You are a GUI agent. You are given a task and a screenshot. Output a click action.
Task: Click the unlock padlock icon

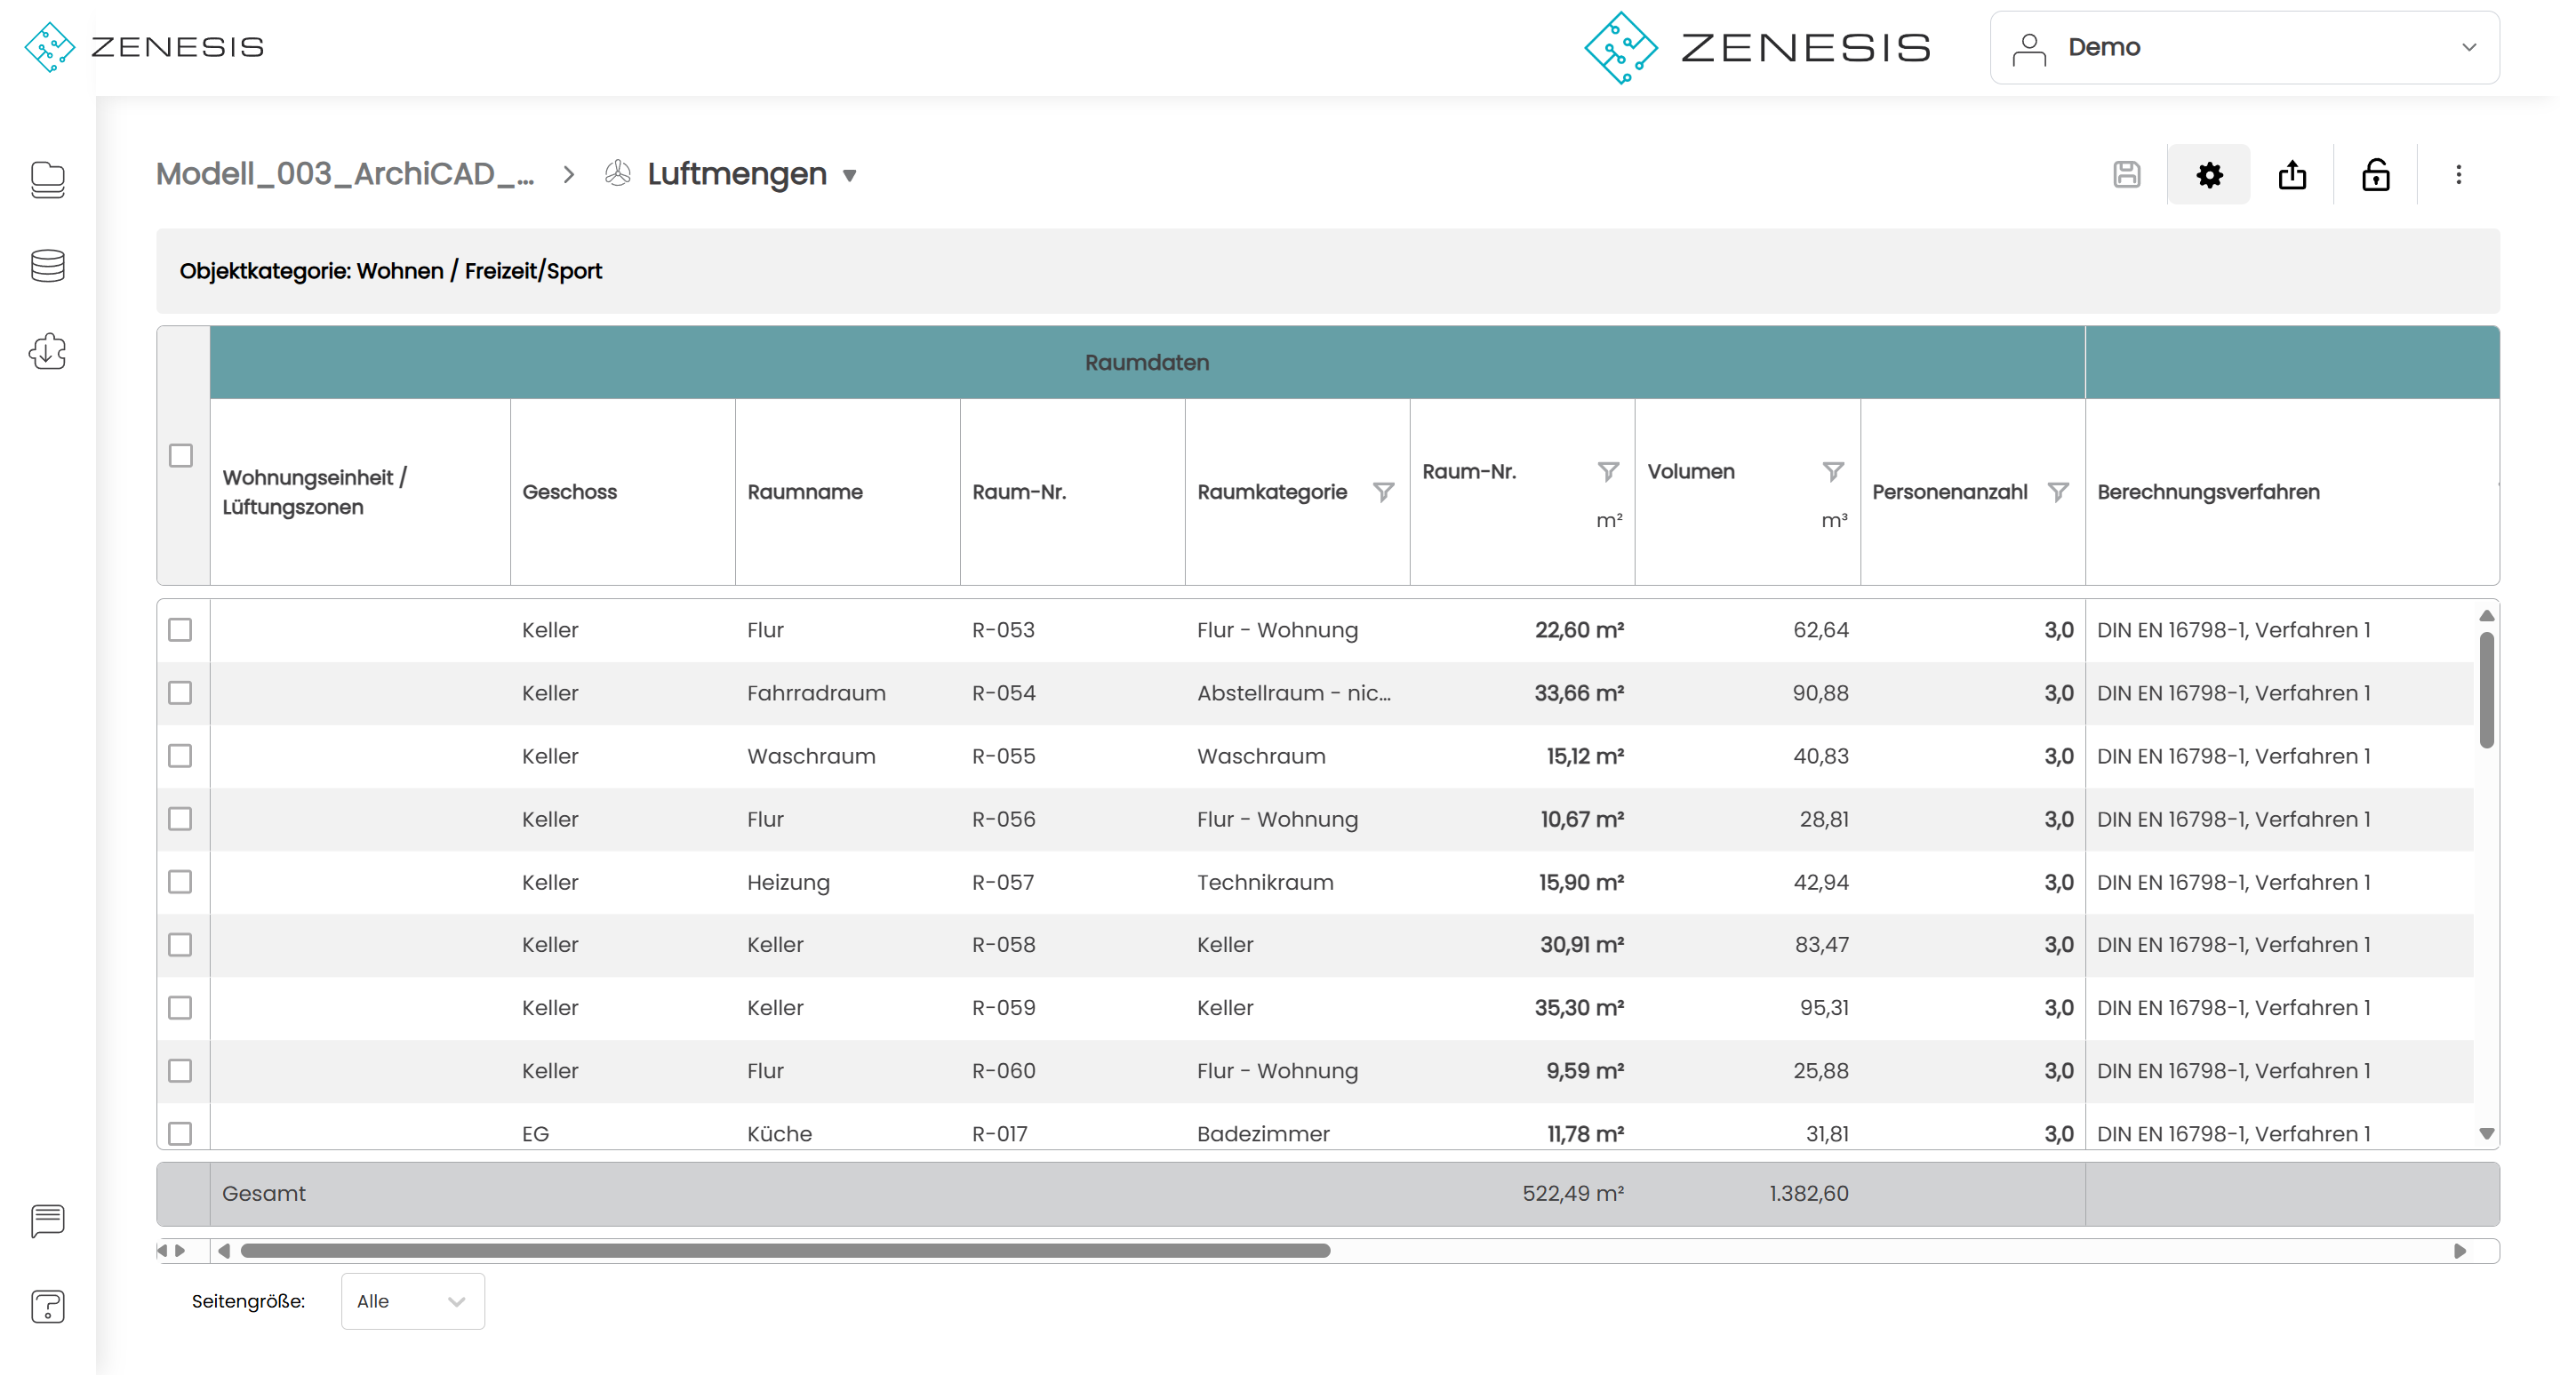(x=2375, y=175)
